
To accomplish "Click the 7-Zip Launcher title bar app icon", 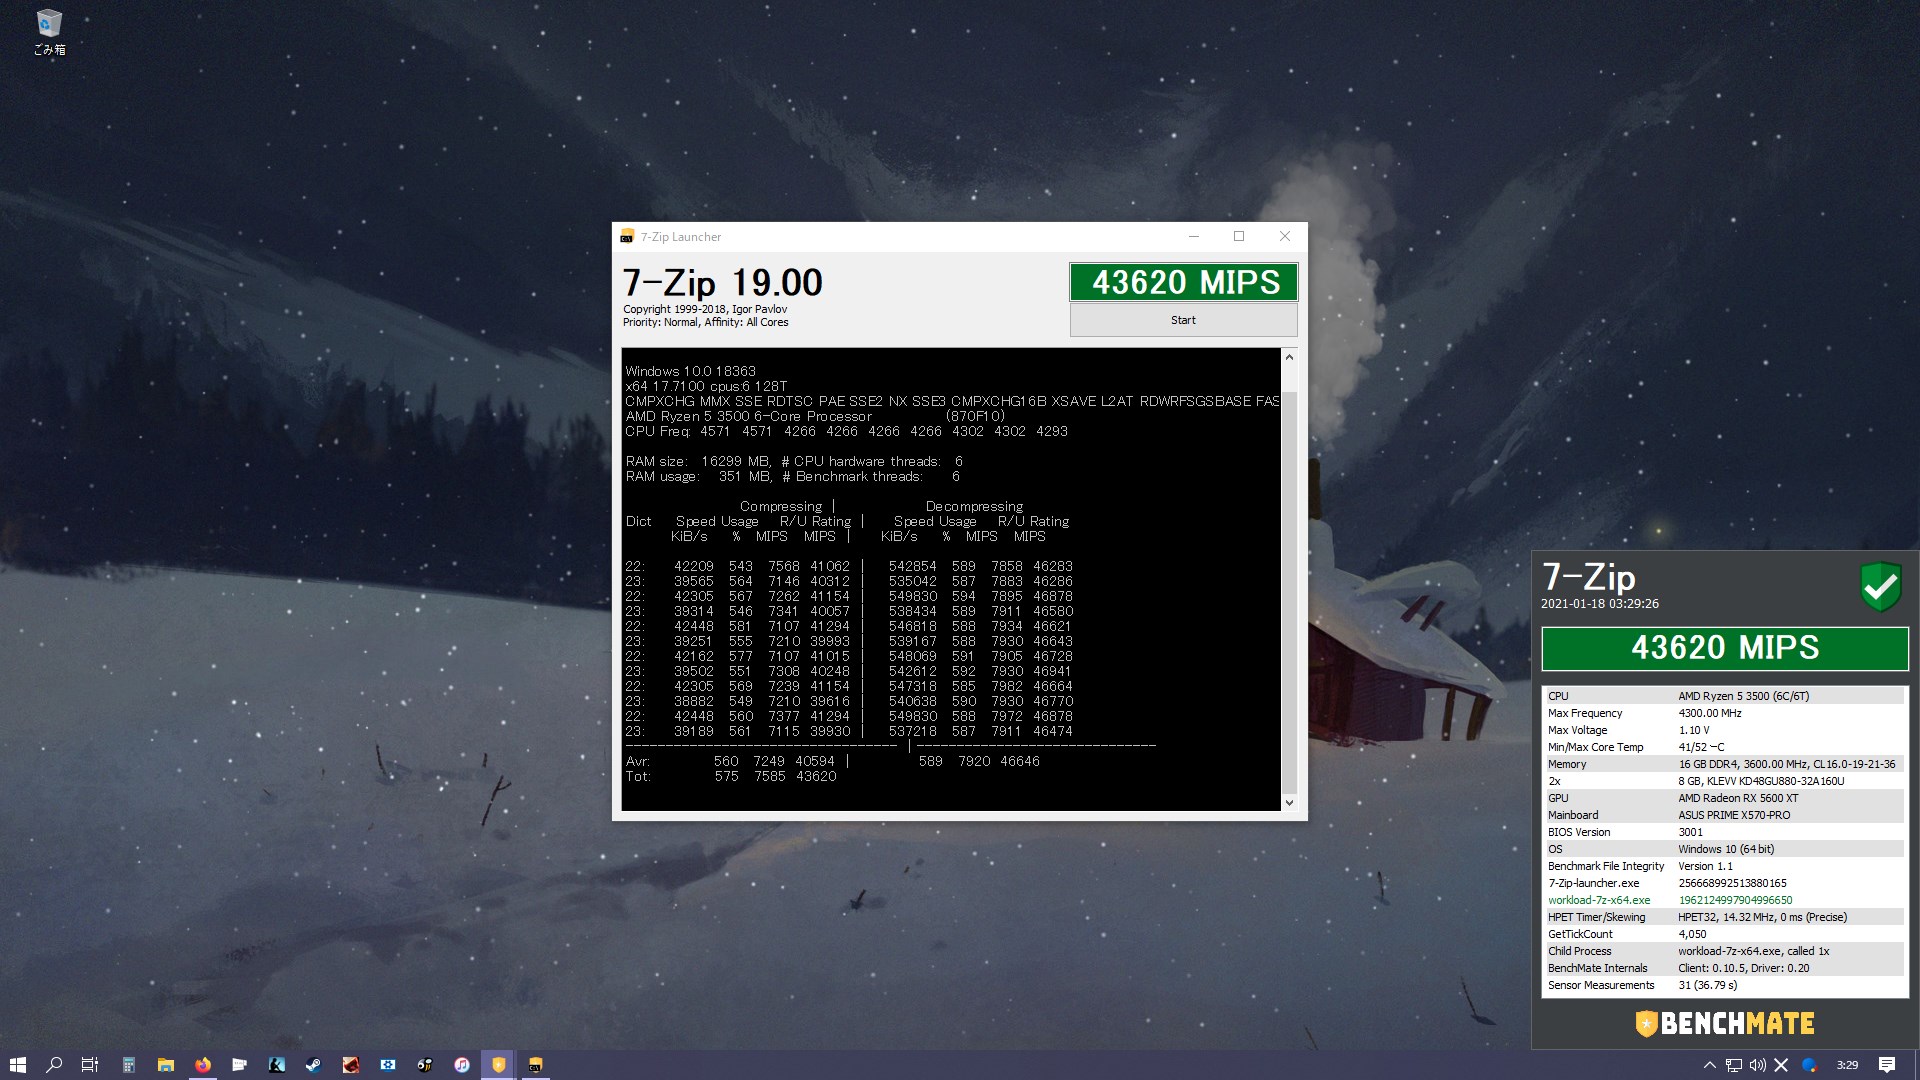I will pyautogui.click(x=627, y=237).
